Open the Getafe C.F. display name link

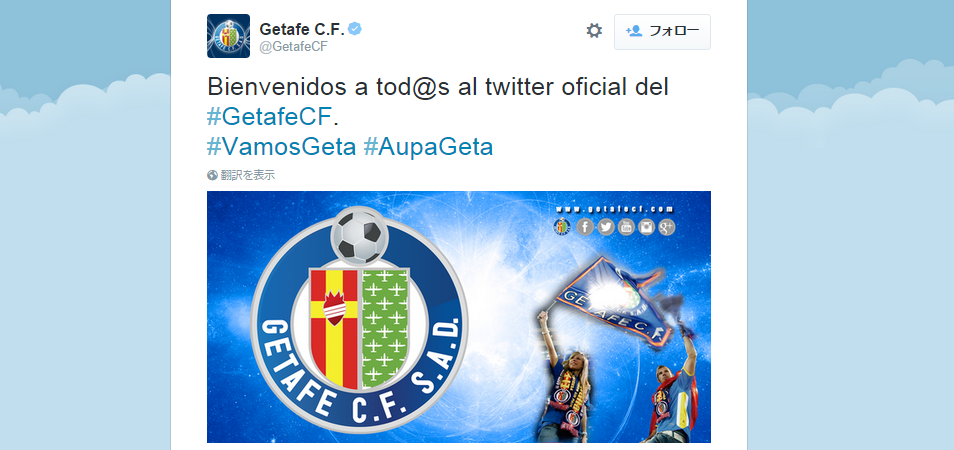pyautogui.click(x=302, y=29)
